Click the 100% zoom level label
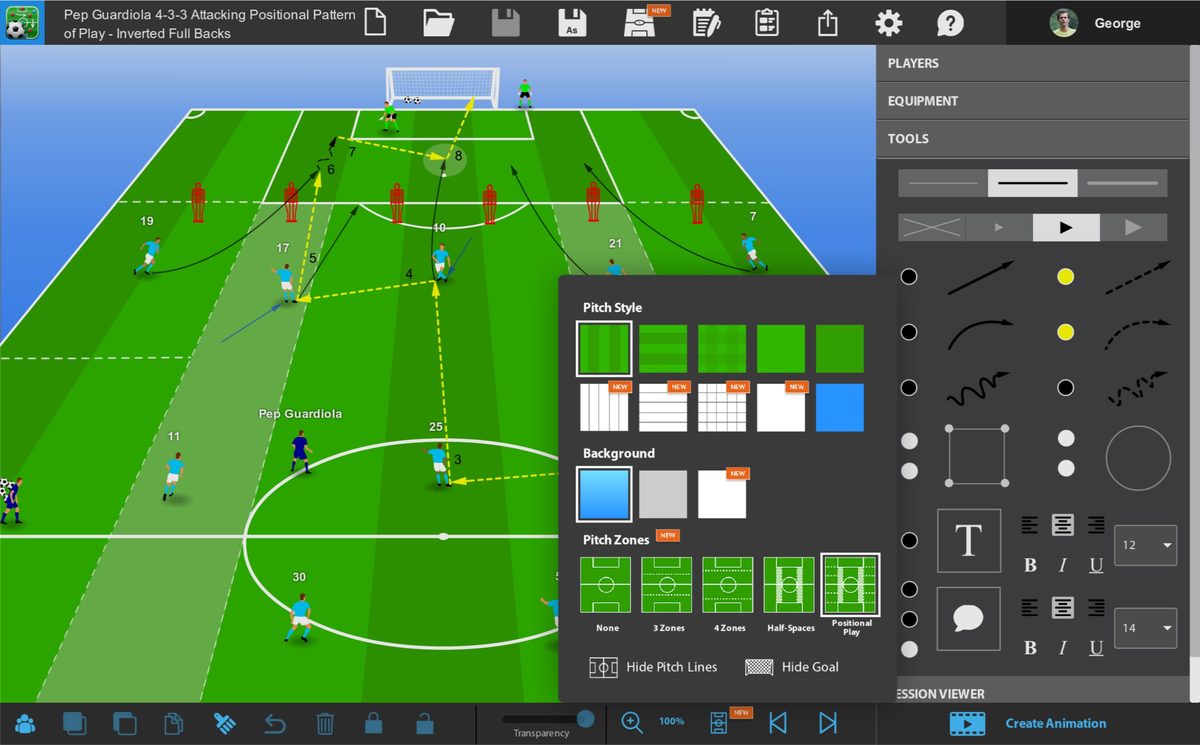The image size is (1200, 745). click(672, 721)
